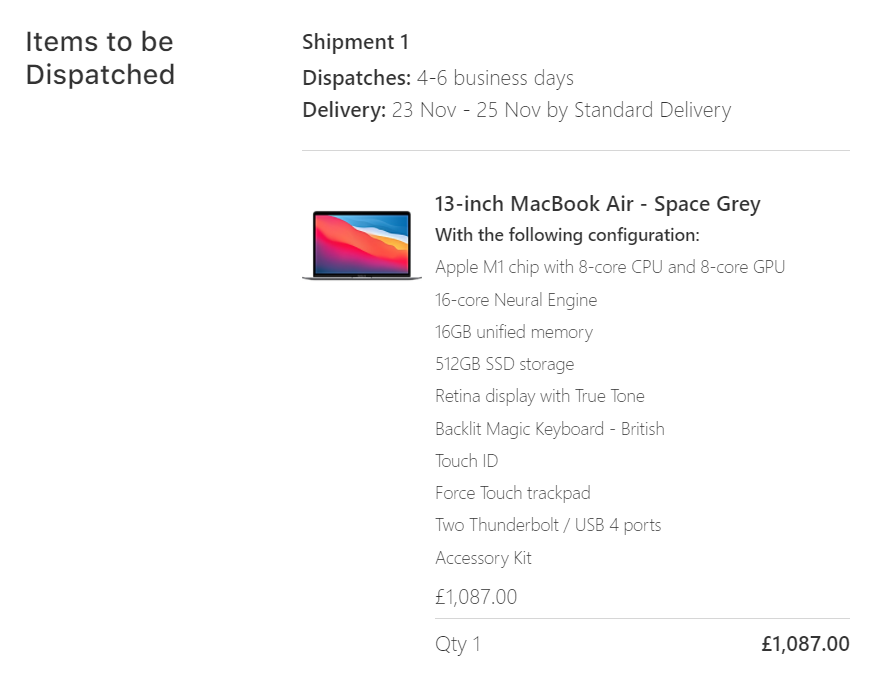Click the 16GB unified memory line
This screenshot has width=874, height=695.
click(514, 332)
